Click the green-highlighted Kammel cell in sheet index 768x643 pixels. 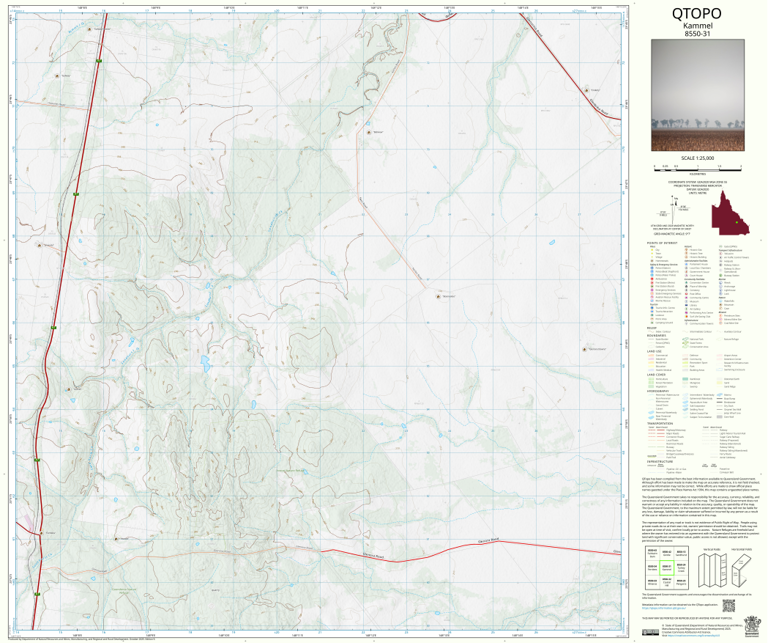pyautogui.click(x=666, y=568)
